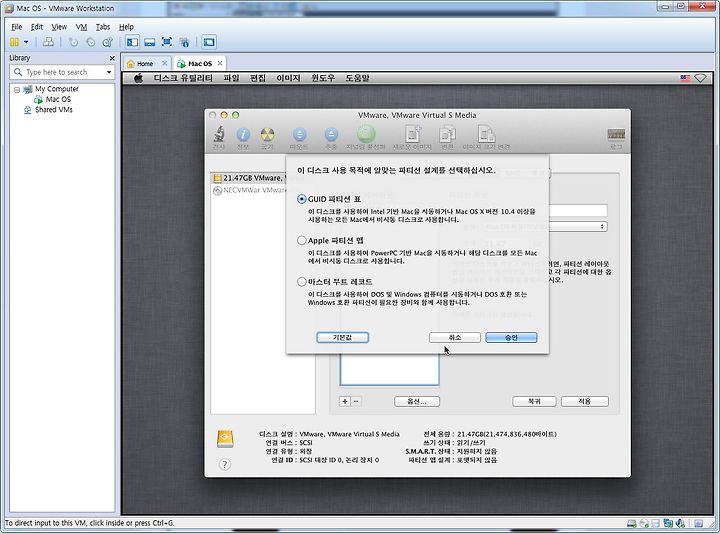720x533 pixels.
Task: Click the Send Ctrl+Alt+Del toolbar icon
Action: click(x=48, y=42)
